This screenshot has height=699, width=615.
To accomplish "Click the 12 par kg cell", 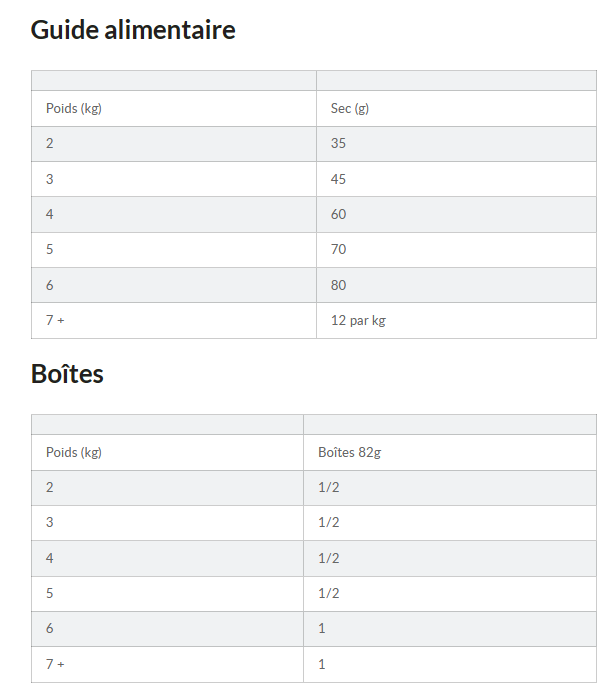I will click(357, 321).
